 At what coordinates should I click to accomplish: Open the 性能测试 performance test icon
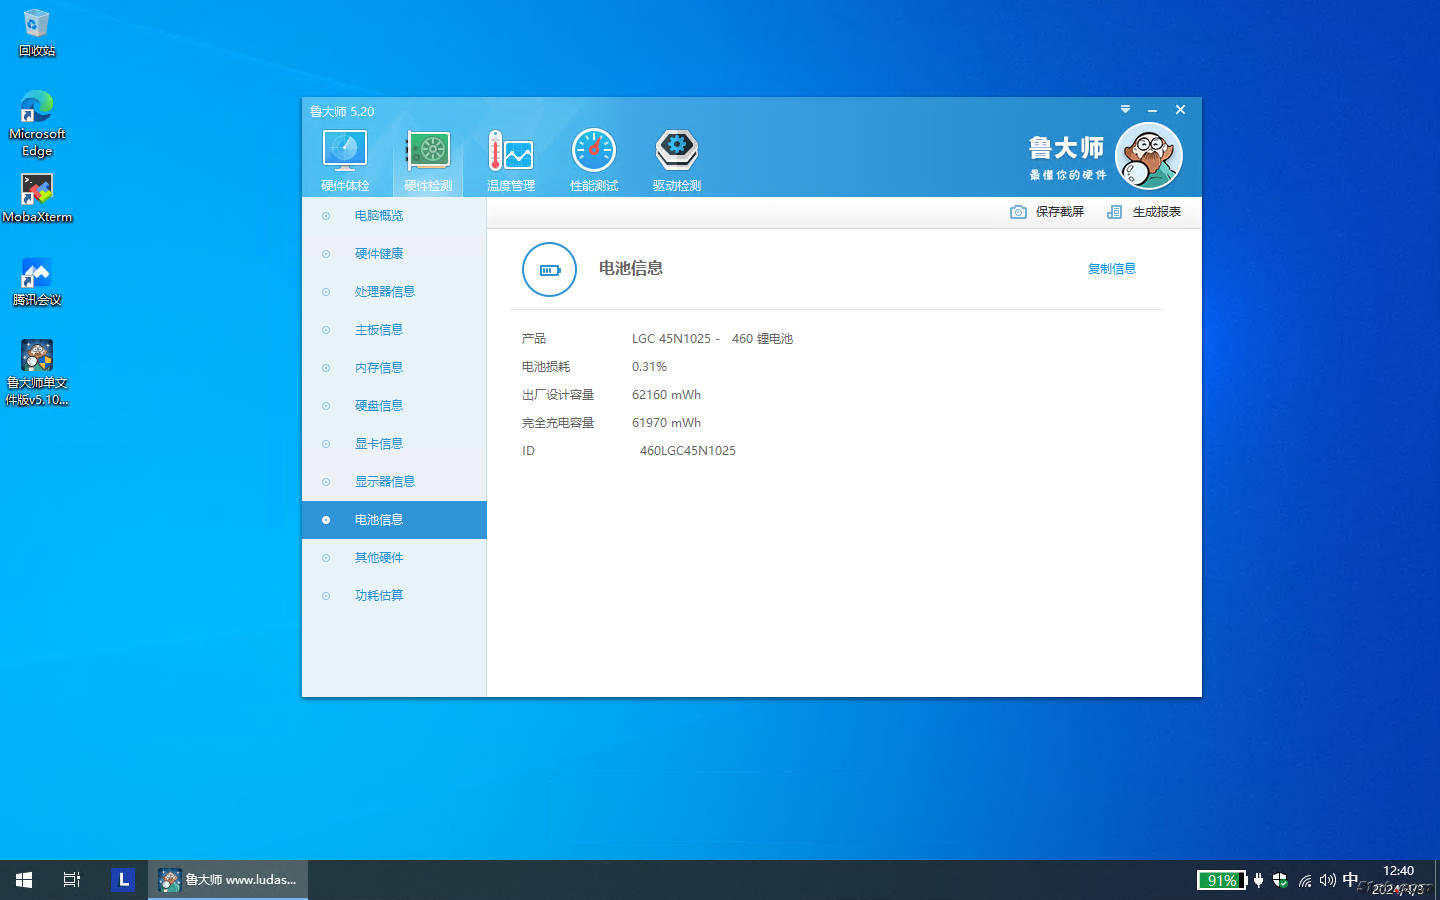[x=593, y=152]
